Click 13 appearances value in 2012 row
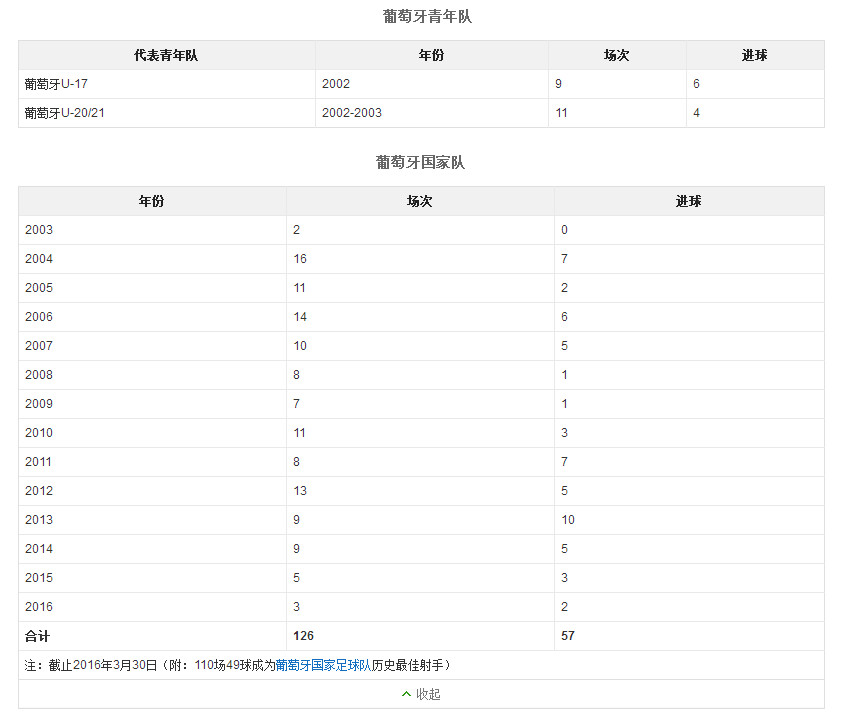 point(300,491)
